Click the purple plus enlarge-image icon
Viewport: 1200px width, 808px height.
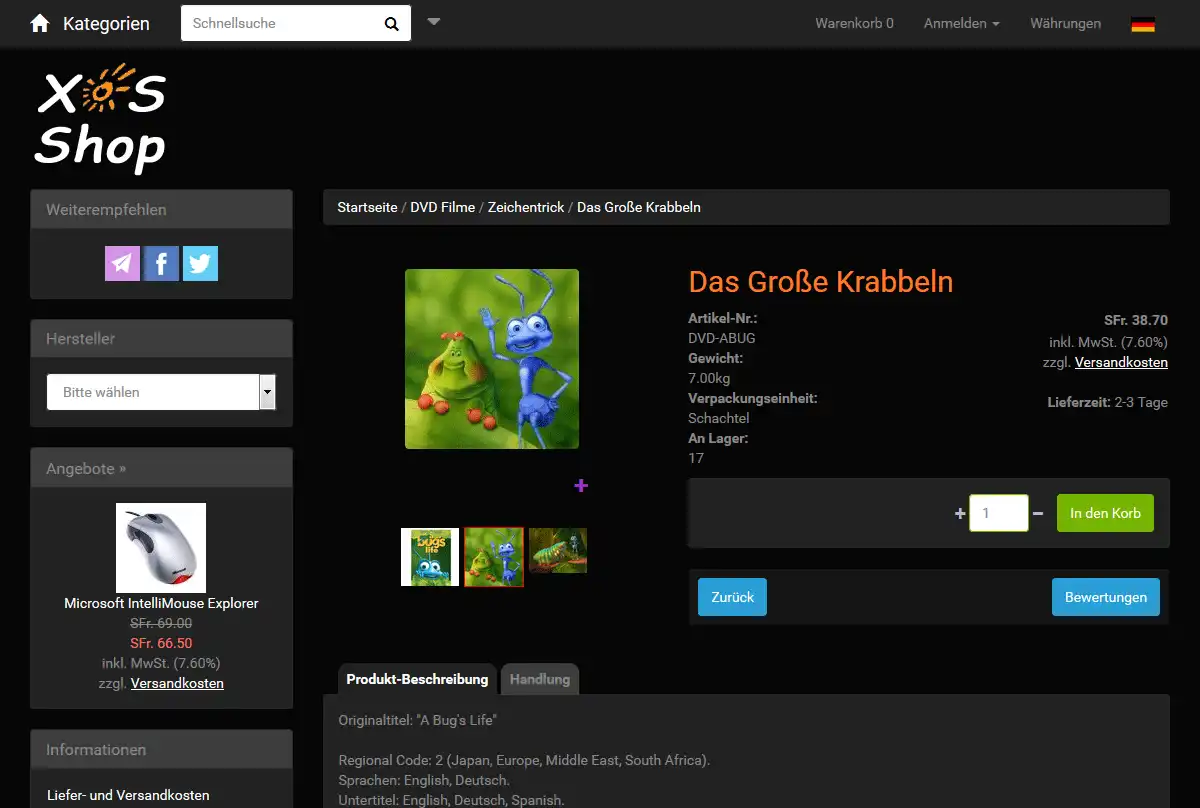click(x=581, y=486)
